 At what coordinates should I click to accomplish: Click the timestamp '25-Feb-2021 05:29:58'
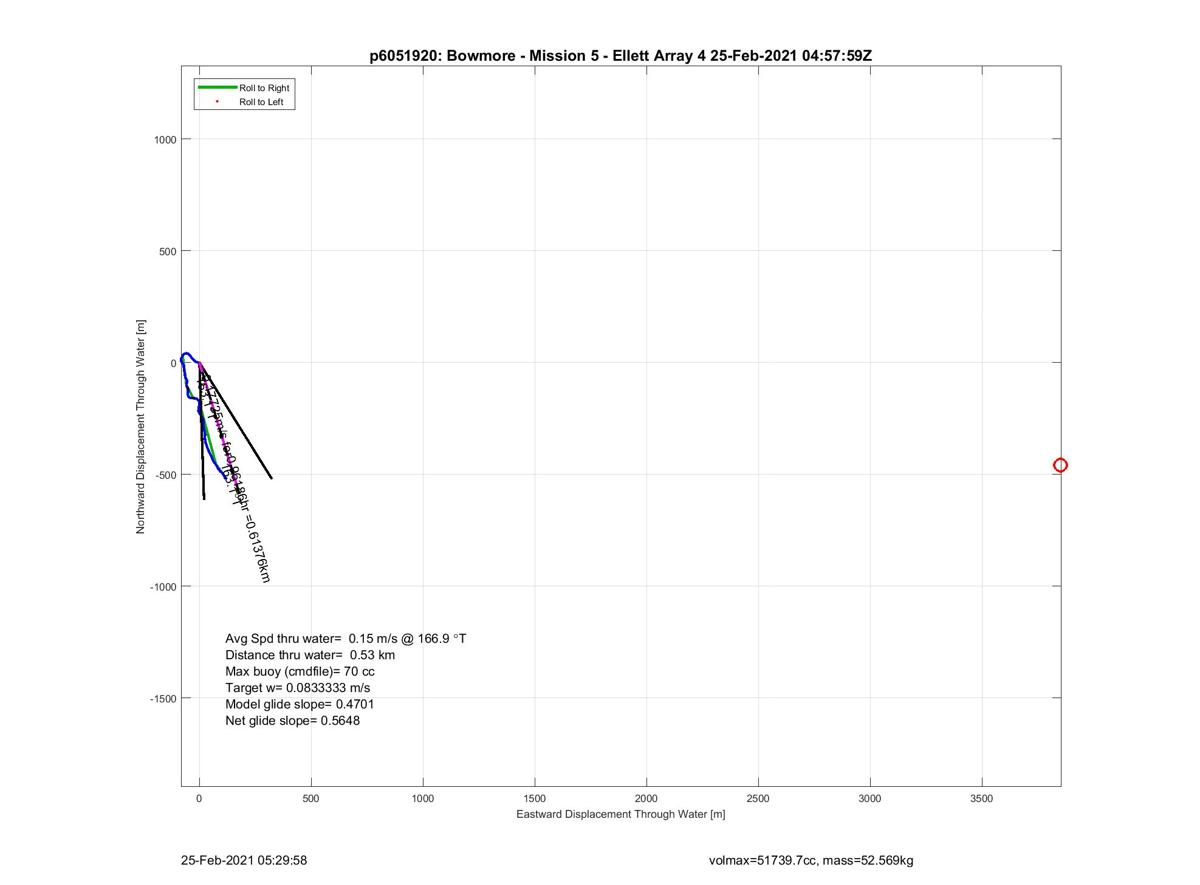244,860
